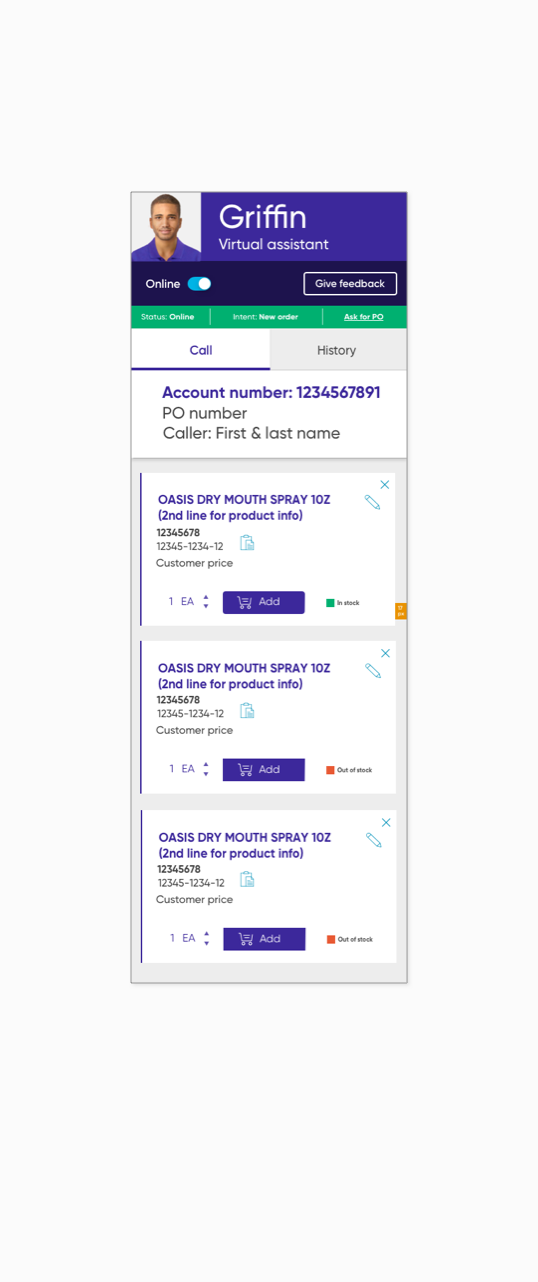Decrease the second product's quantity with the down arrow

pyautogui.click(x=206, y=775)
